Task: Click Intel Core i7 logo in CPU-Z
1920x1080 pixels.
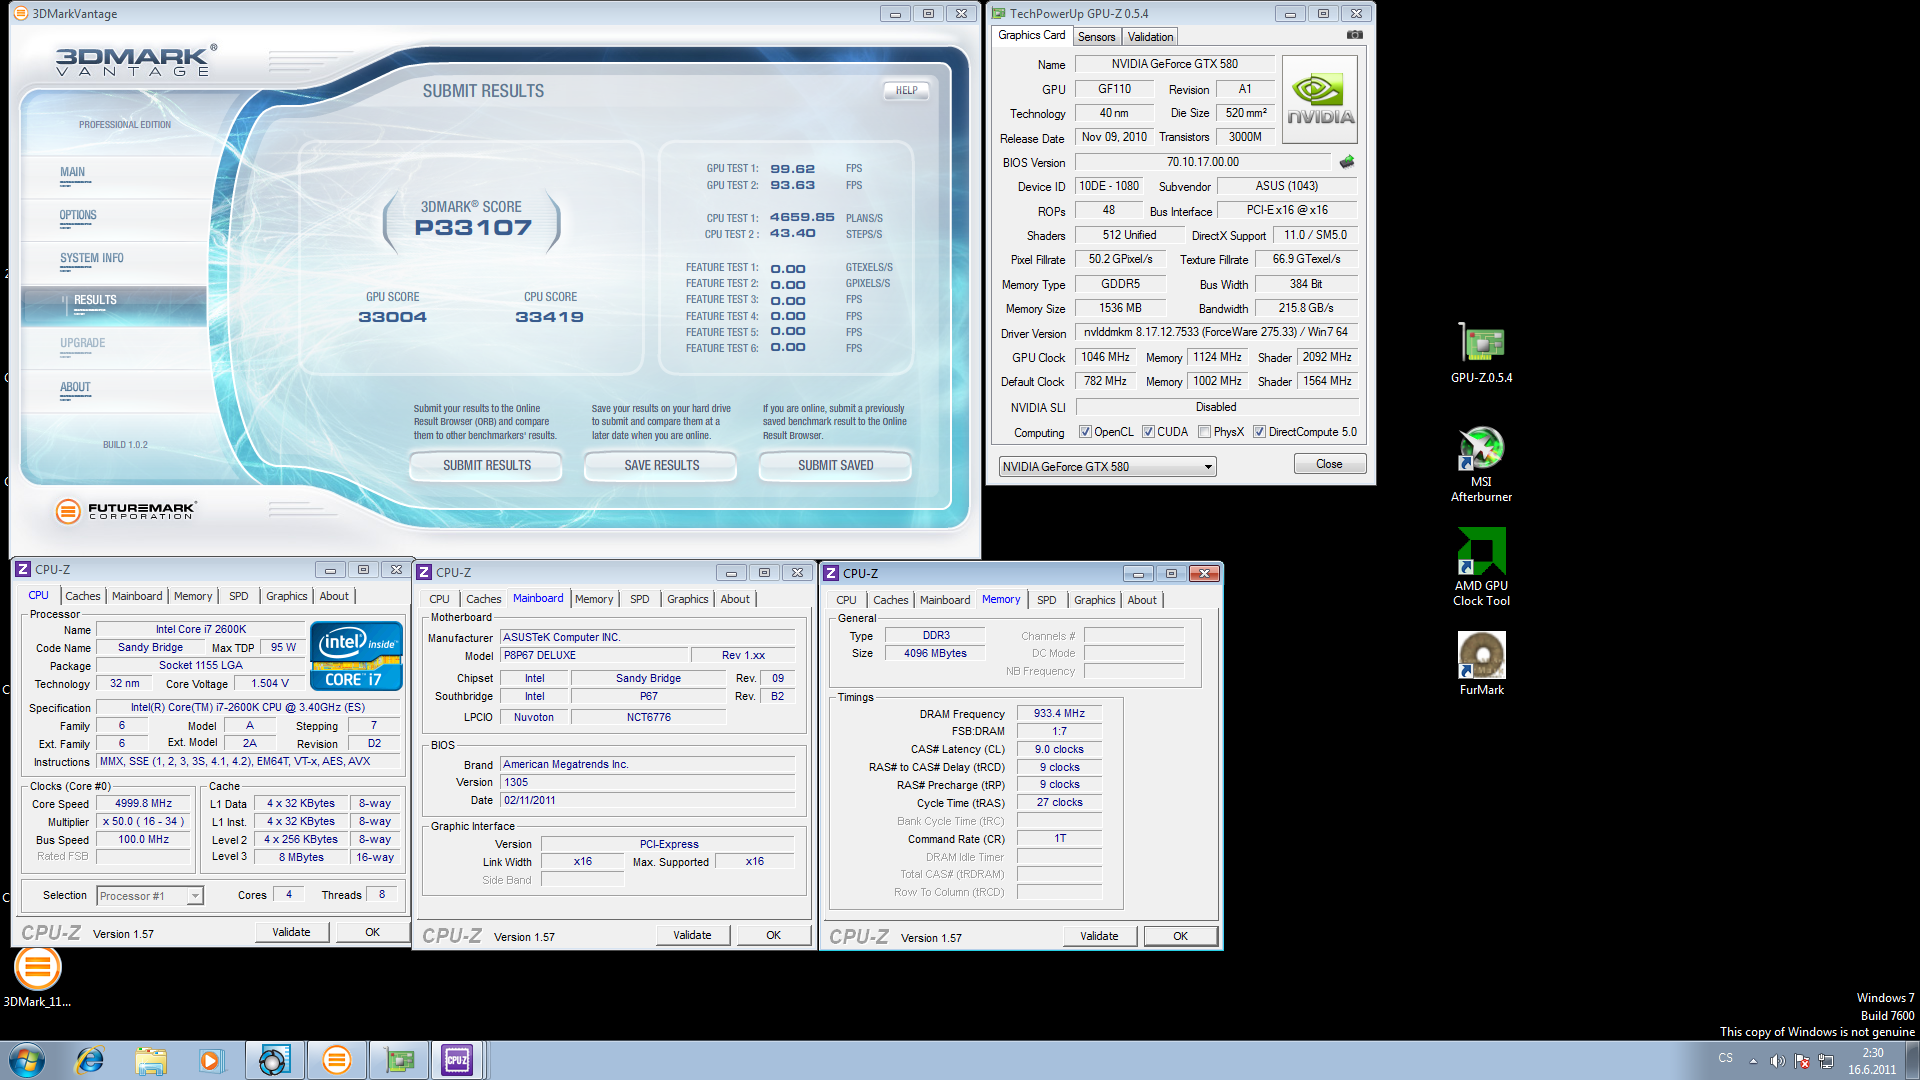Action: (x=356, y=655)
